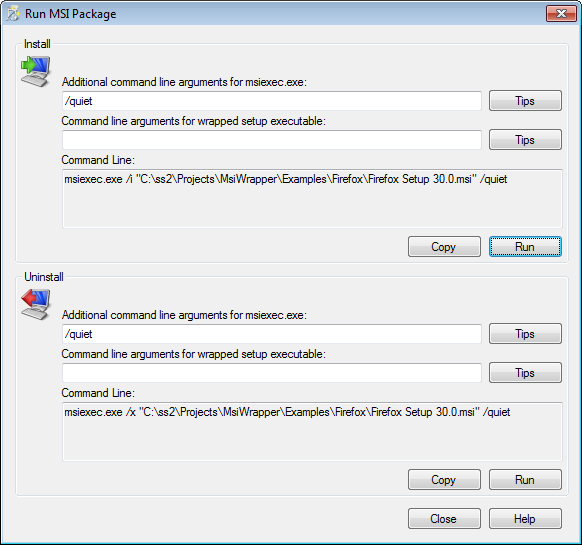The image size is (582, 545).
Task: Click the red X window close button
Action: tap(561, 14)
